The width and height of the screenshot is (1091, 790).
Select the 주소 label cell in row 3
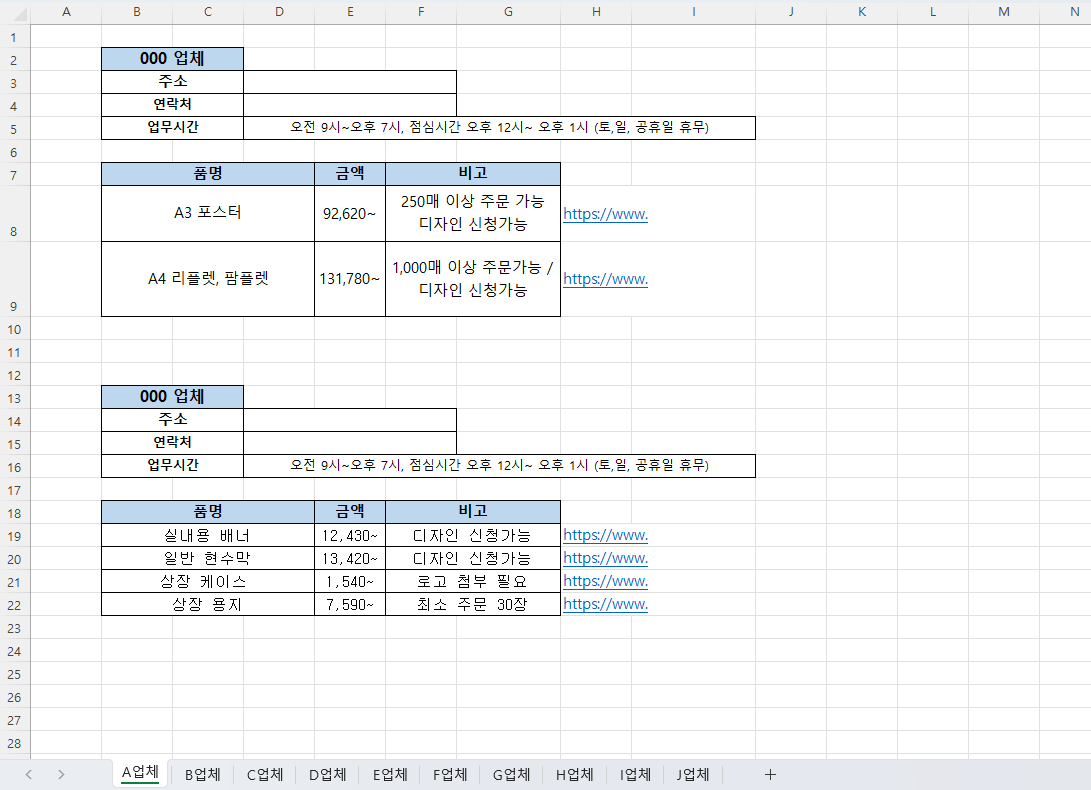click(x=171, y=82)
